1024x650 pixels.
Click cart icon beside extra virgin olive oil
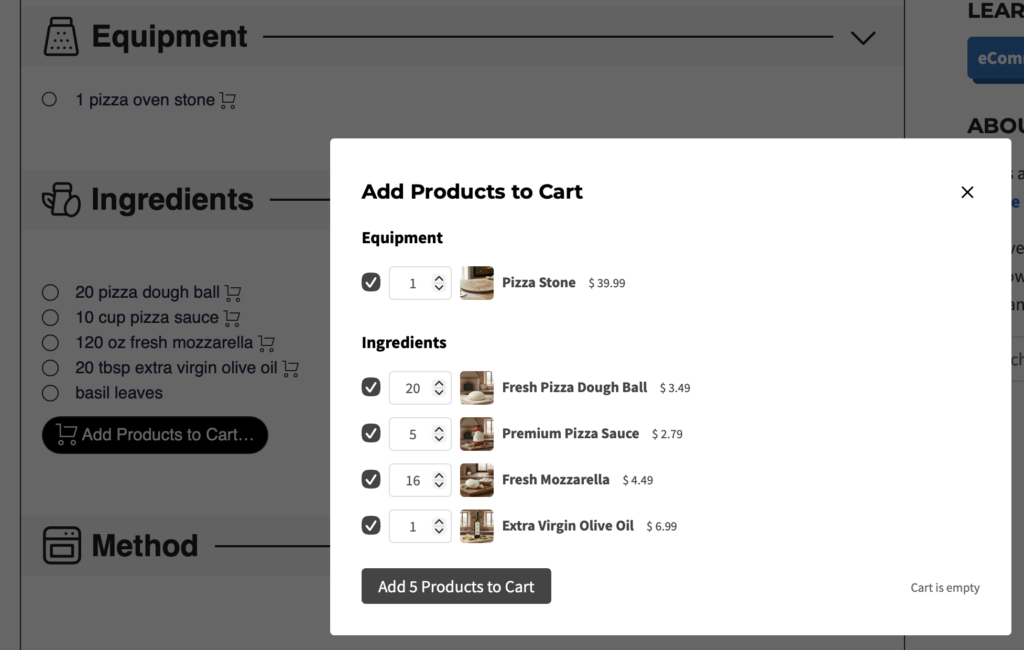click(291, 368)
